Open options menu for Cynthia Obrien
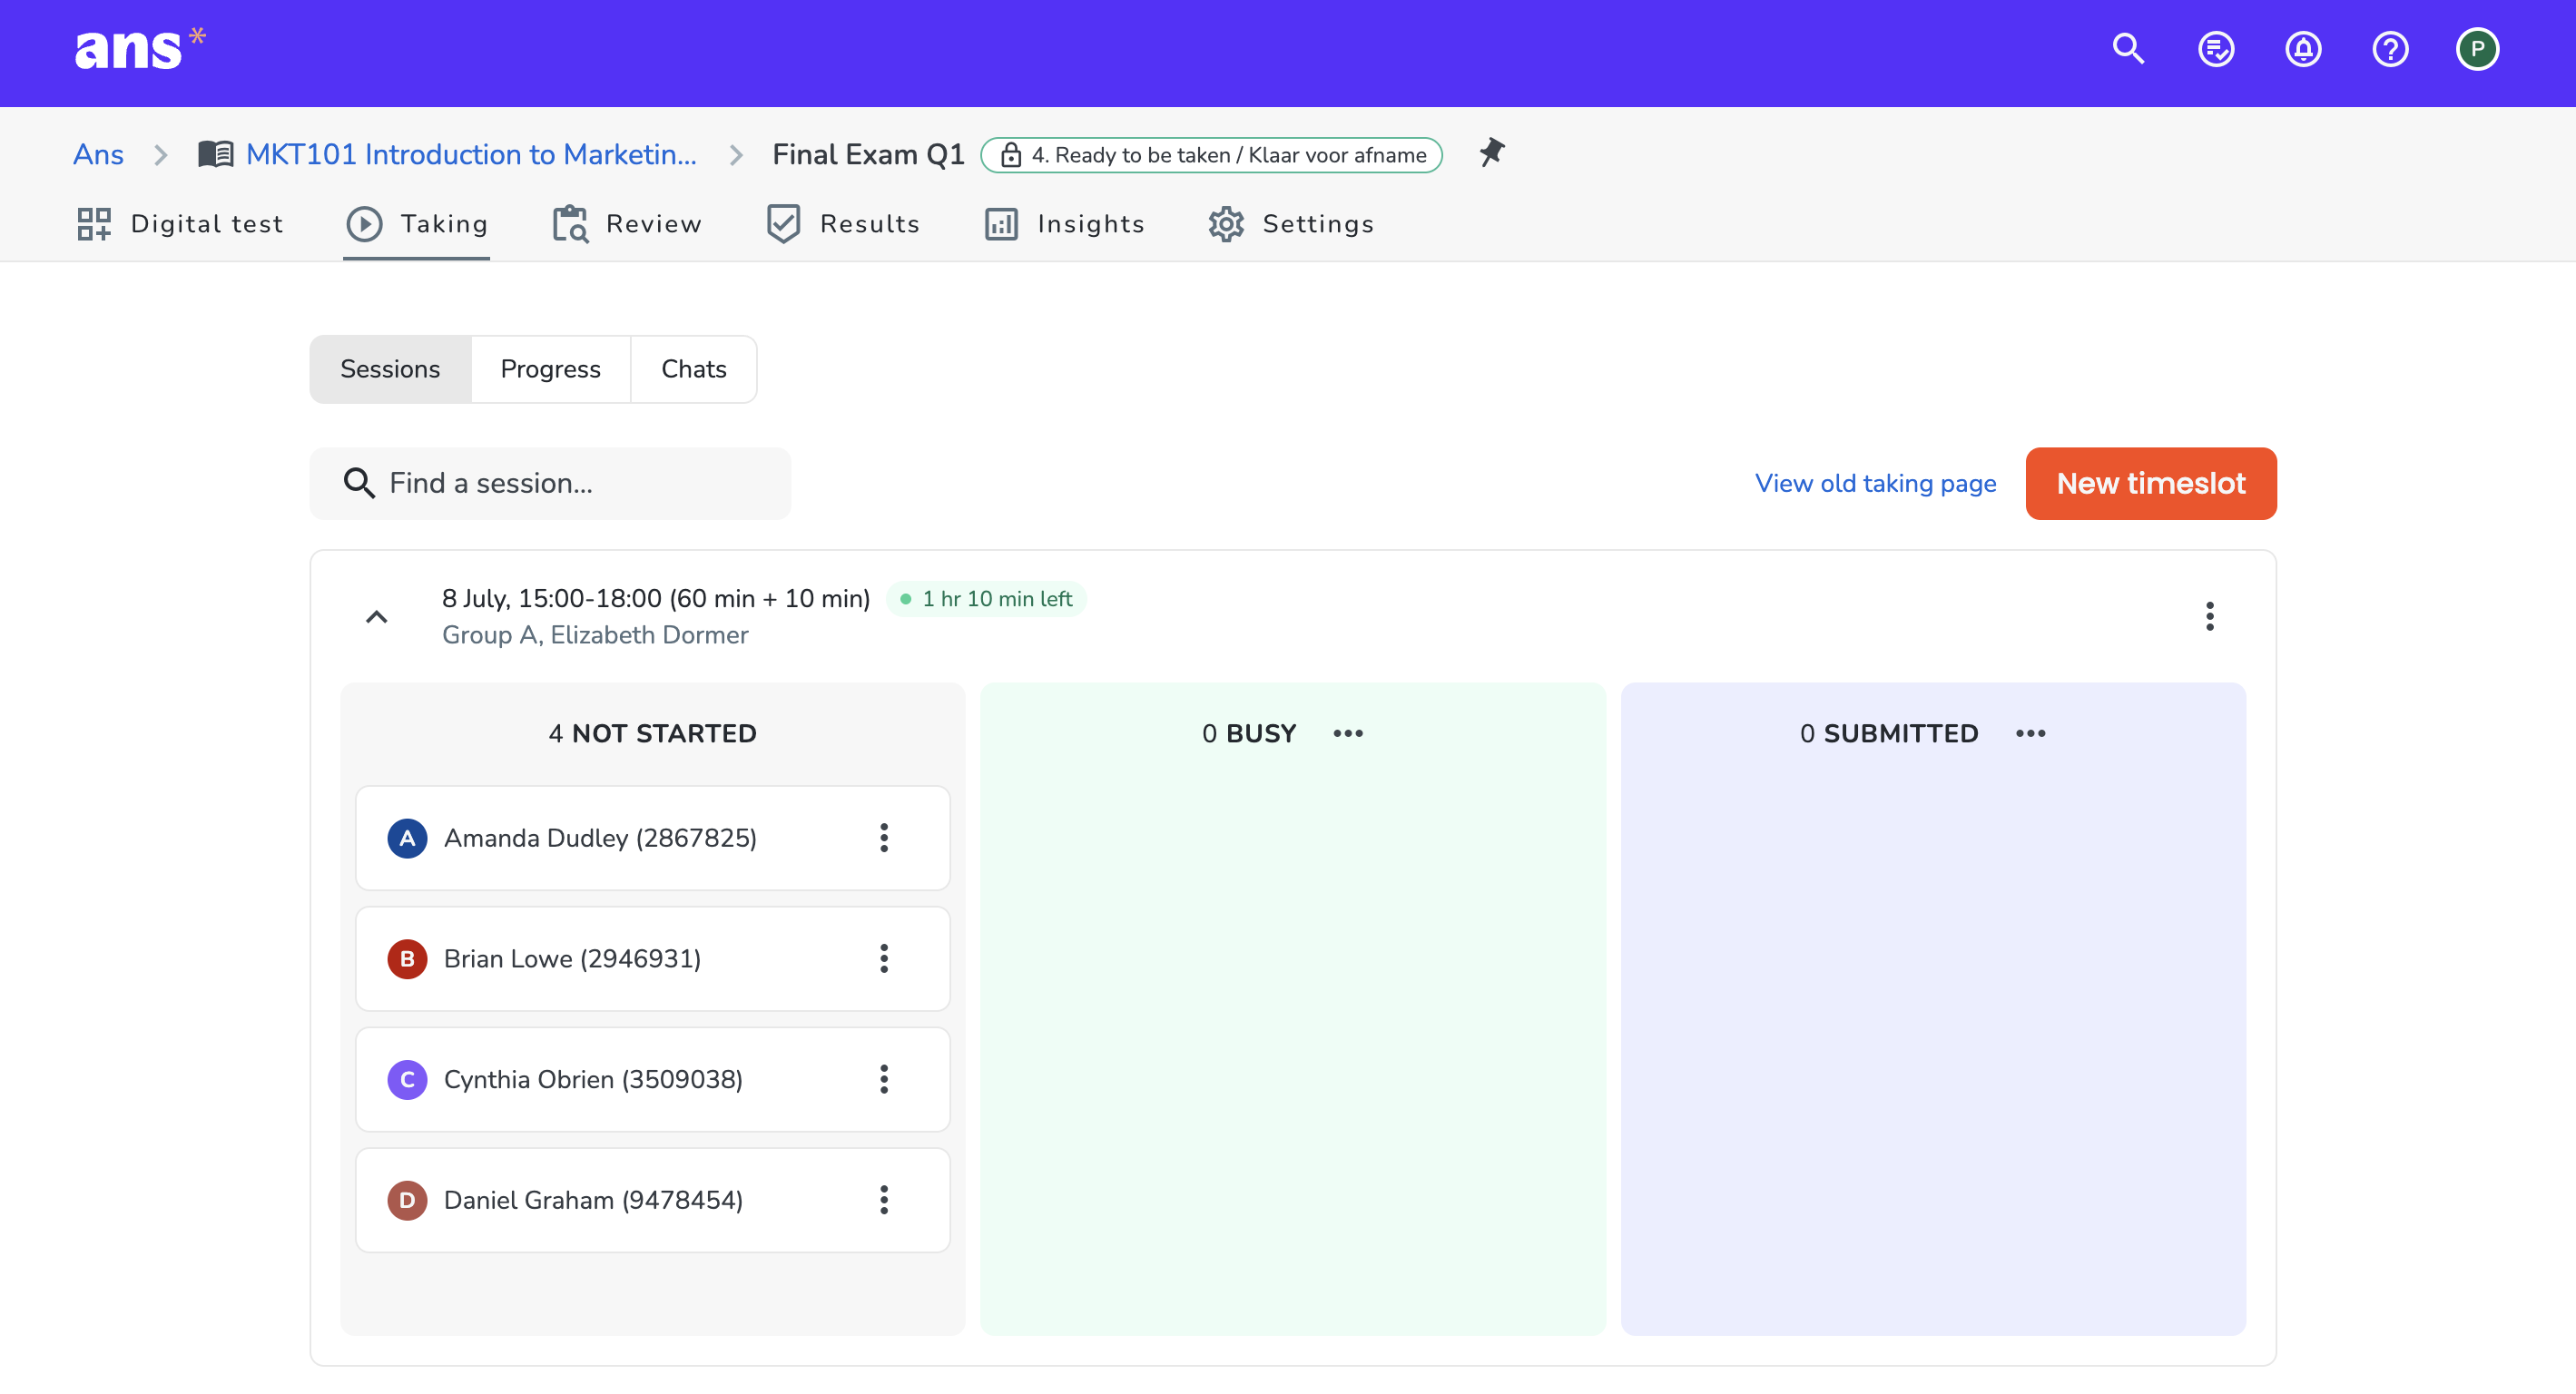The height and width of the screenshot is (1394, 2576). [x=884, y=1079]
